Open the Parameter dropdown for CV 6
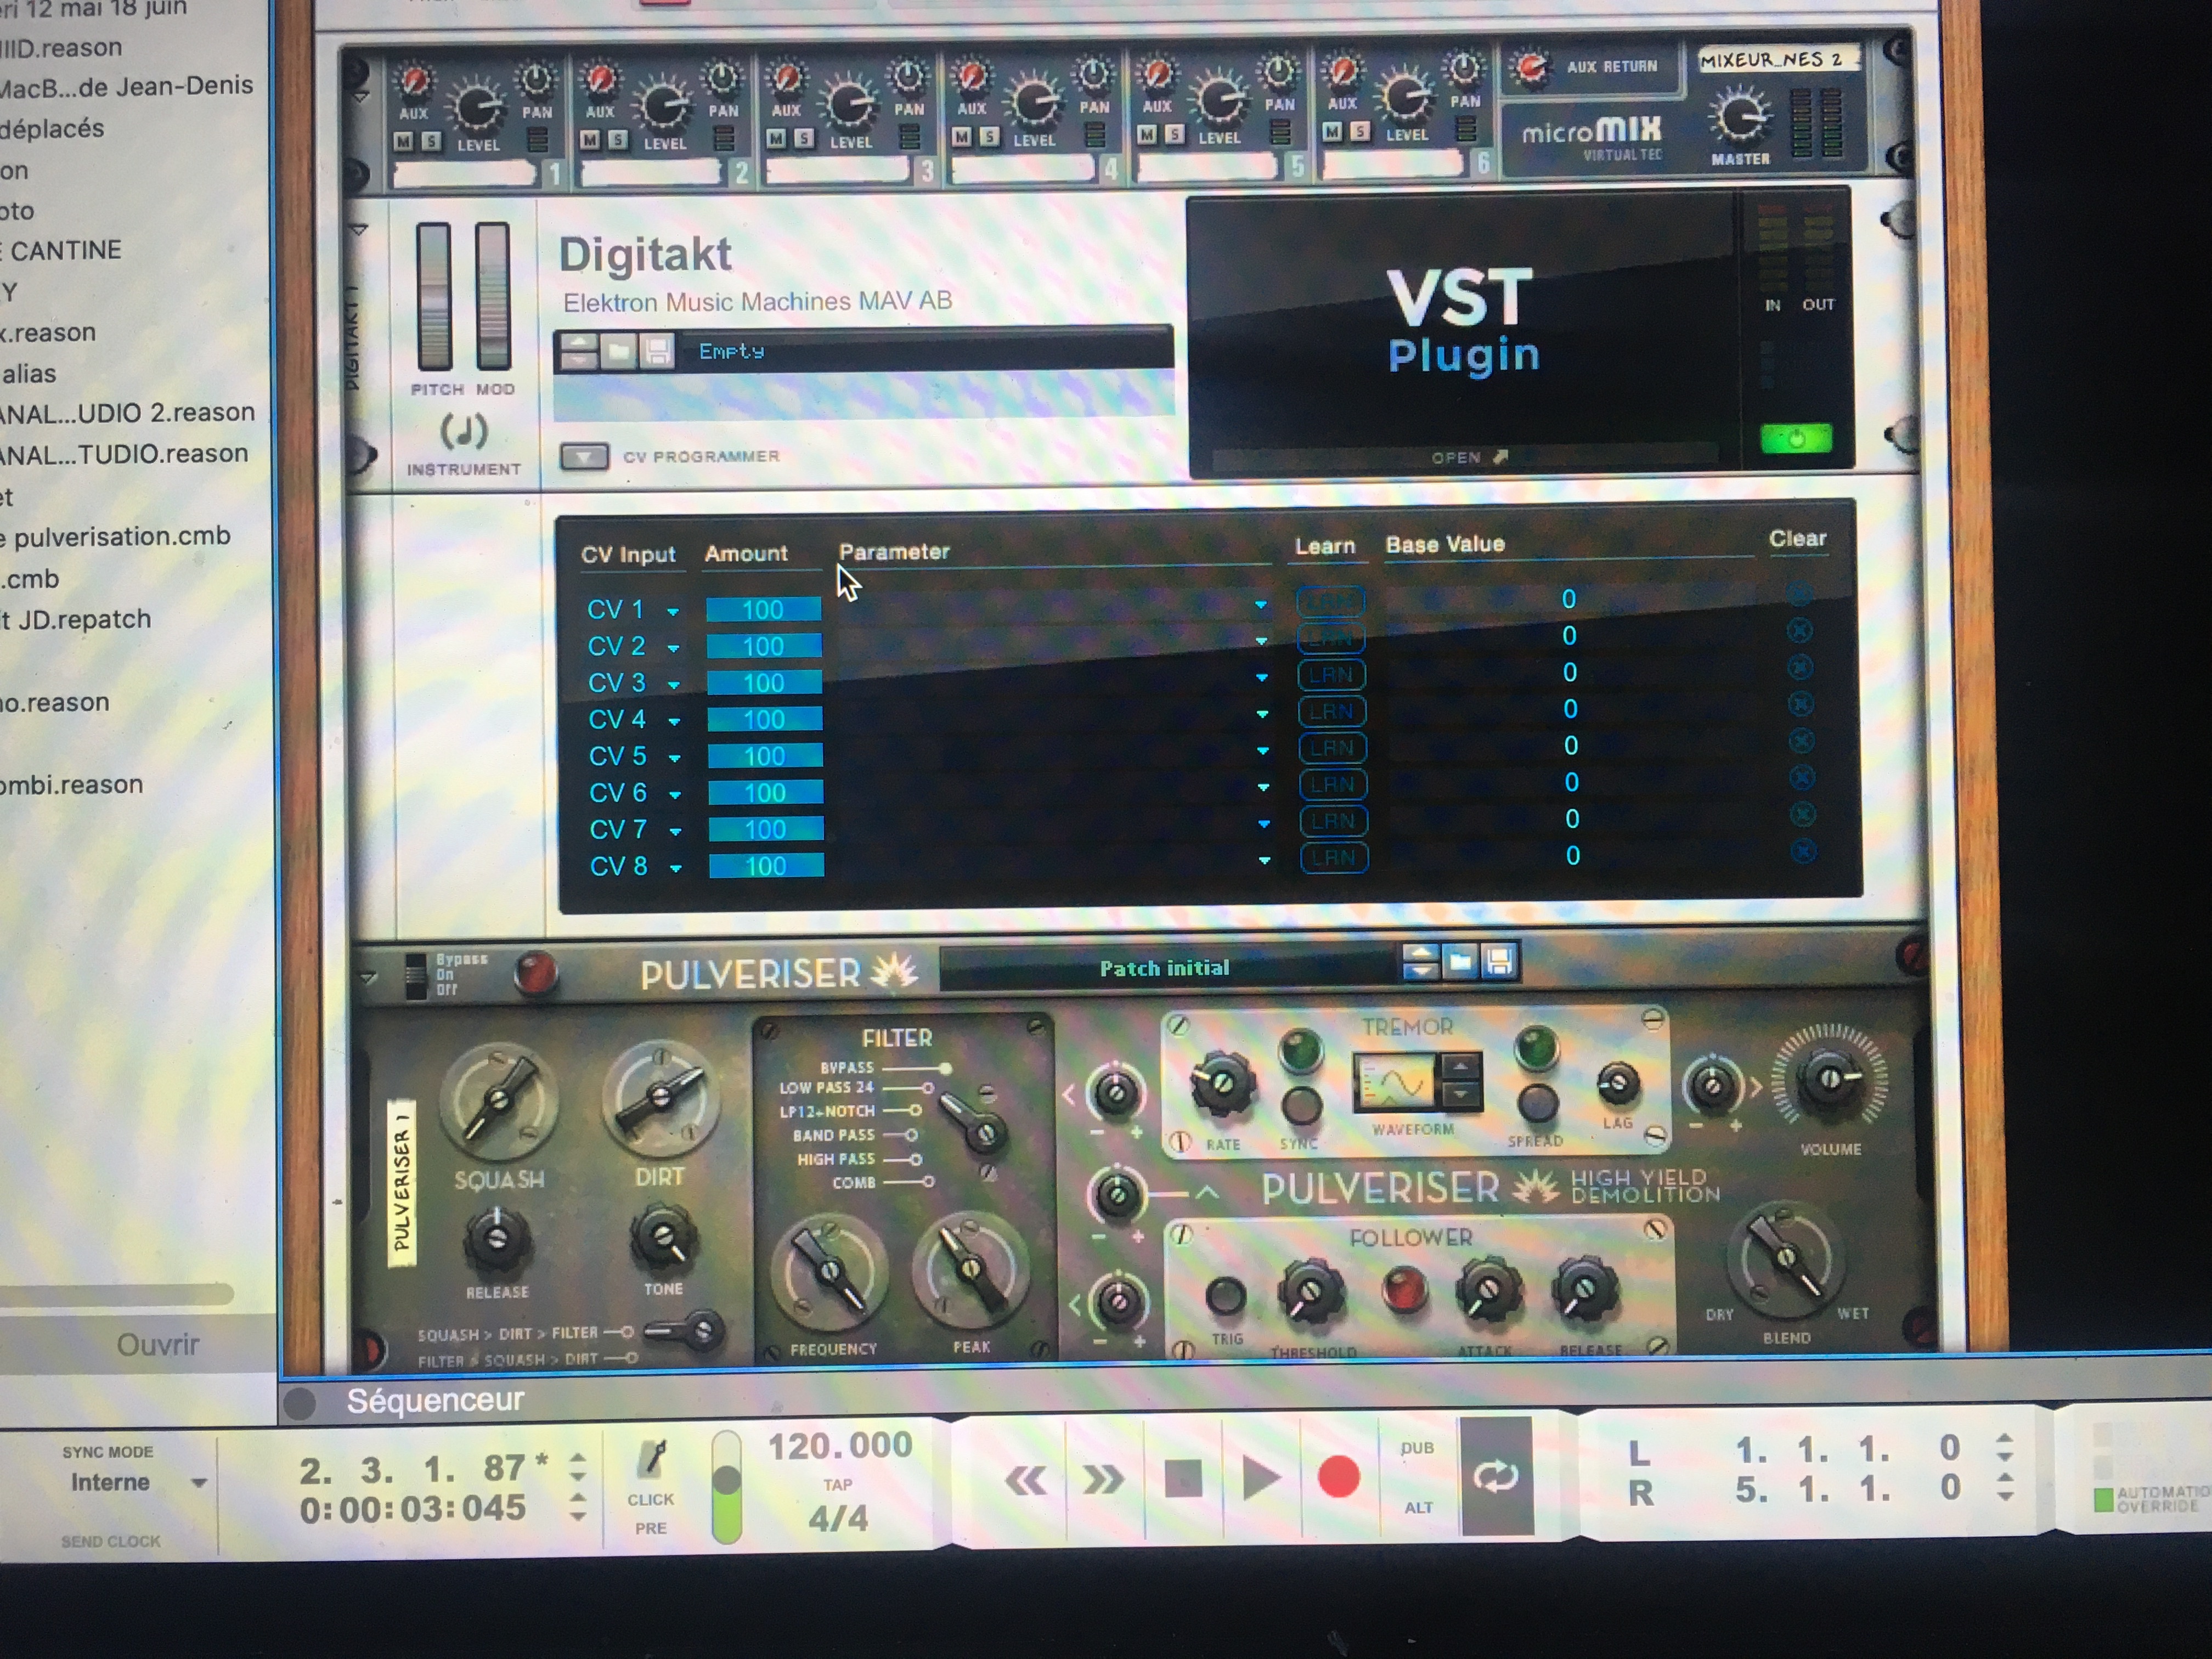The height and width of the screenshot is (1659, 2212). pos(1263,787)
